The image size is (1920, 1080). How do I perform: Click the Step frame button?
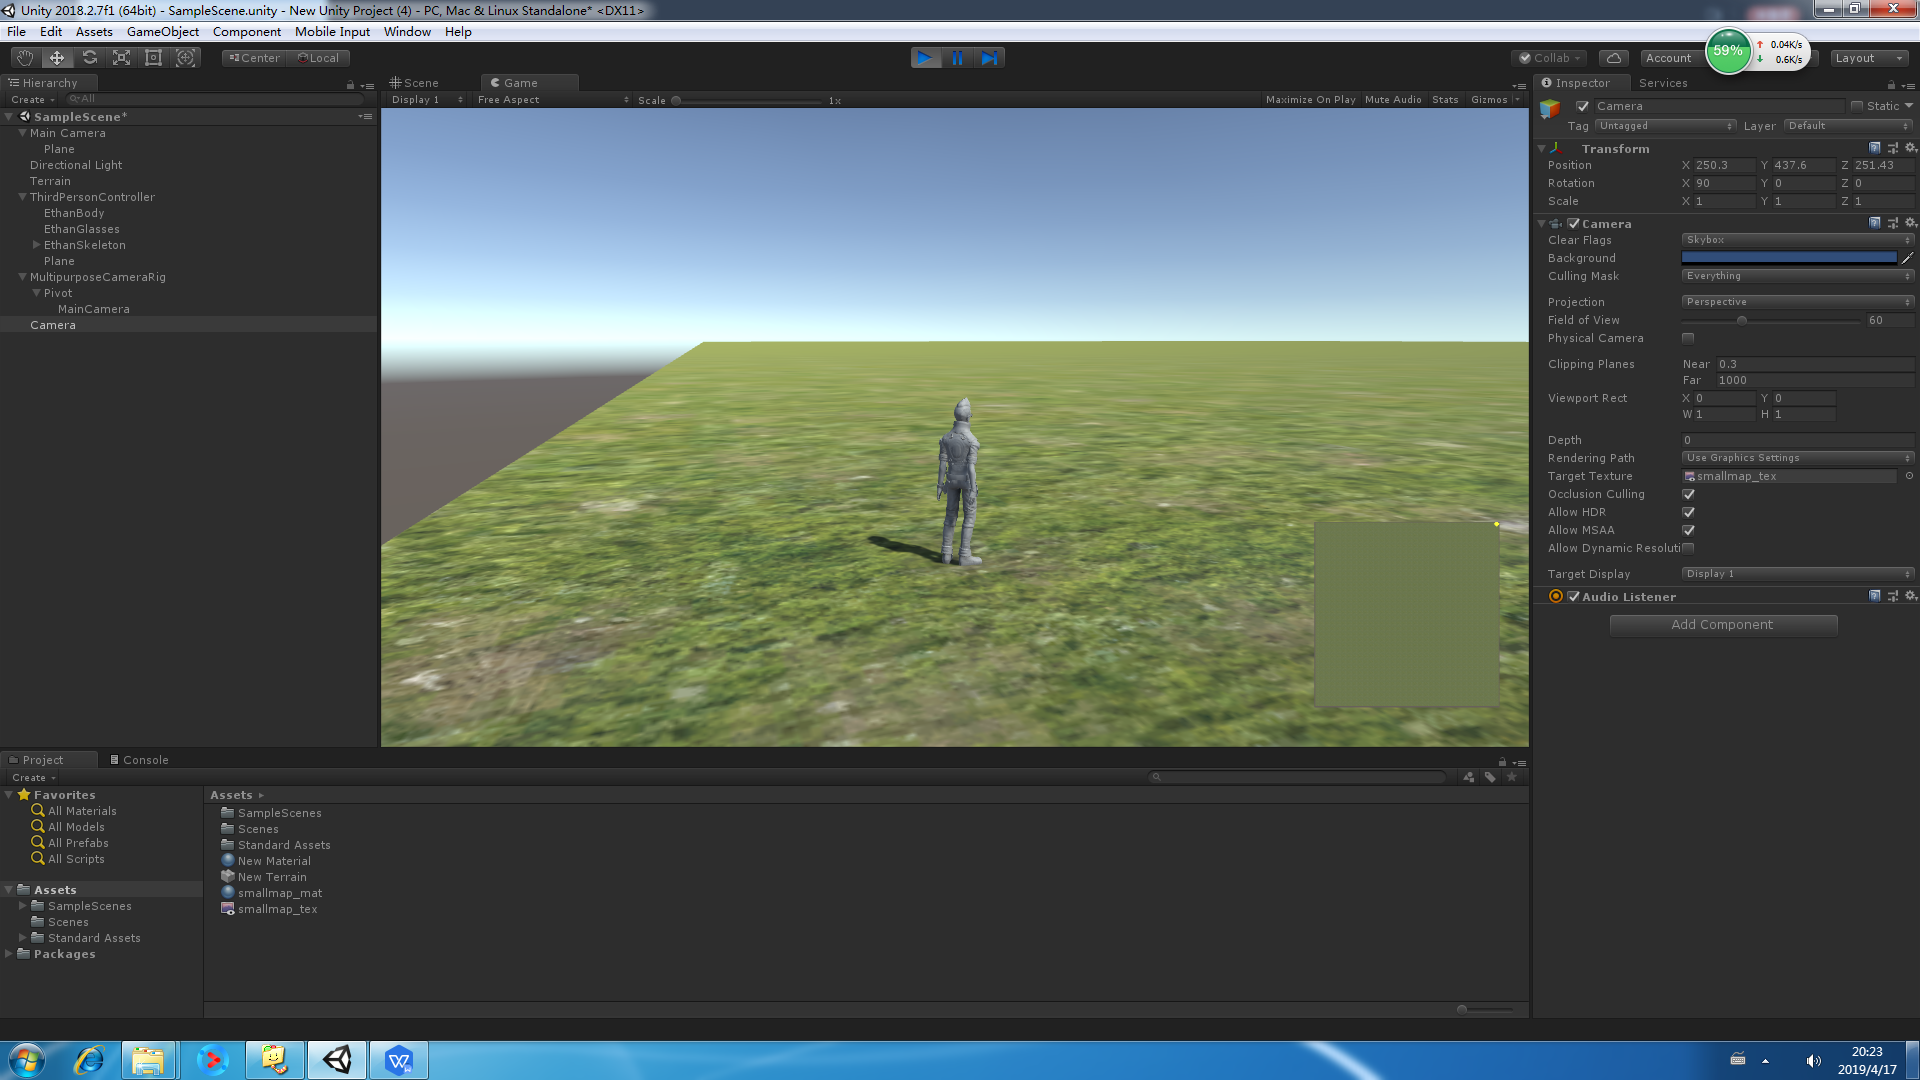click(989, 58)
